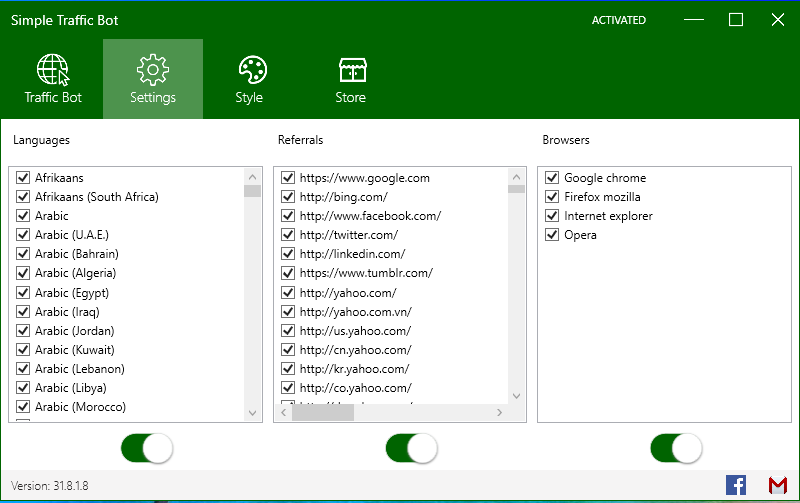The height and width of the screenshot is (503, 800).
Task: Select the Arabic (Jordan) list row
Action: [x=127, y=331]
